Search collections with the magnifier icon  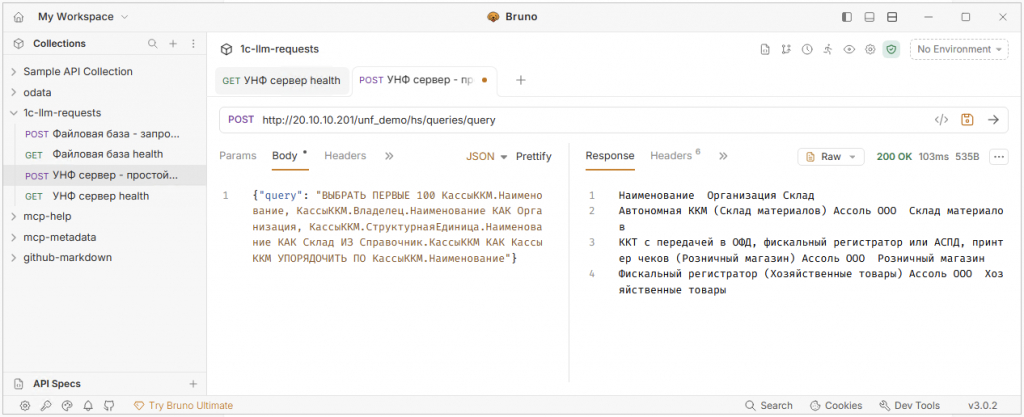tap(153, 44)
